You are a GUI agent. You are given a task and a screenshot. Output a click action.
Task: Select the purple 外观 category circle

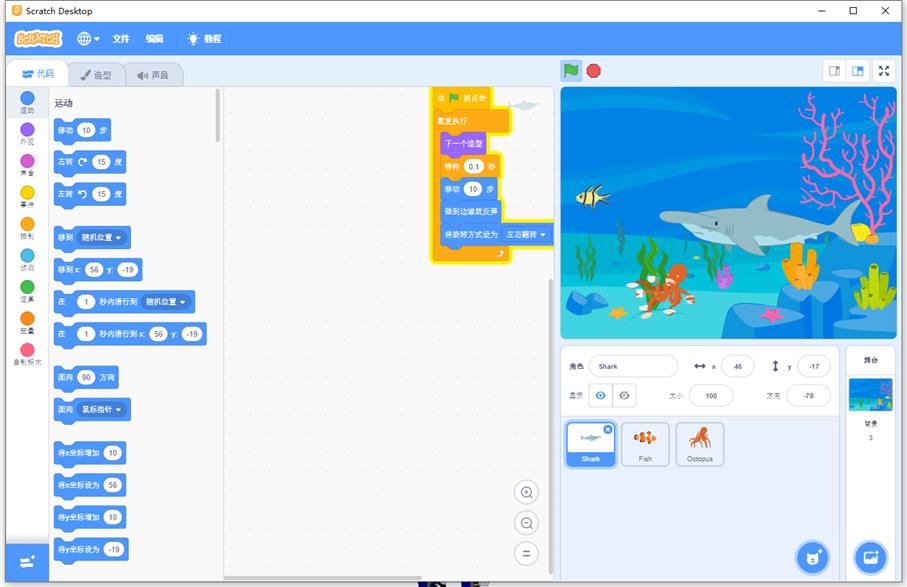(27, 130)
